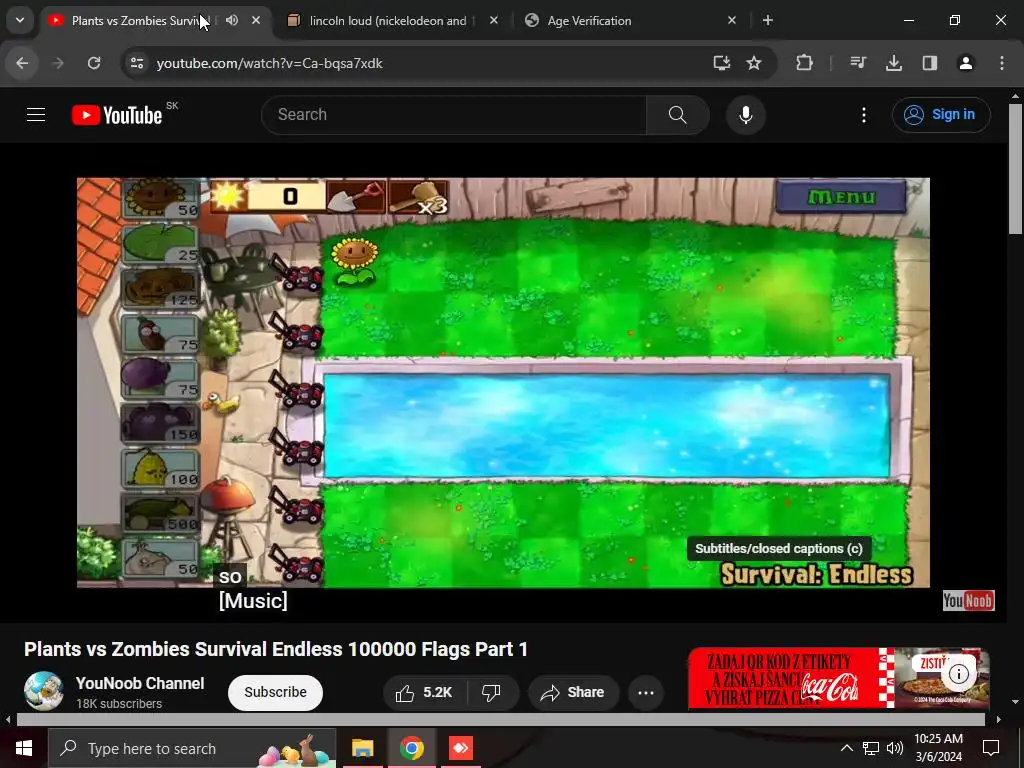Click the YouNoob watermark in the player
This screenshot has height=768, width=1024.
point(968,600)
